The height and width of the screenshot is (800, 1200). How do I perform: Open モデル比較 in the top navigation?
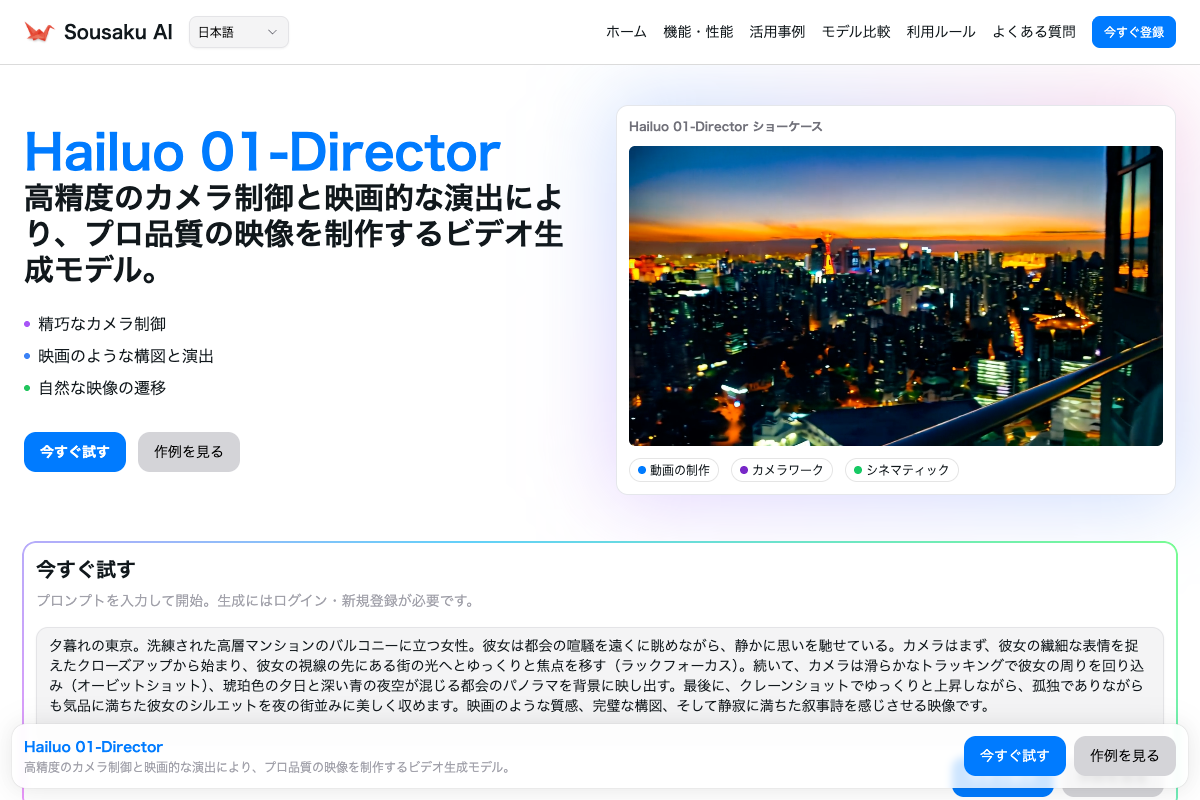pyautogui.click(x=856, y=32)
